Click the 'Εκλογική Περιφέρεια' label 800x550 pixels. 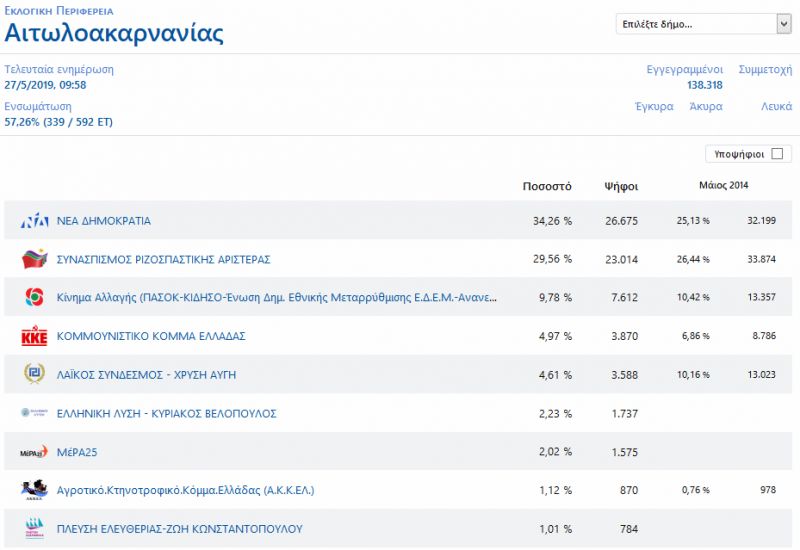59,11
